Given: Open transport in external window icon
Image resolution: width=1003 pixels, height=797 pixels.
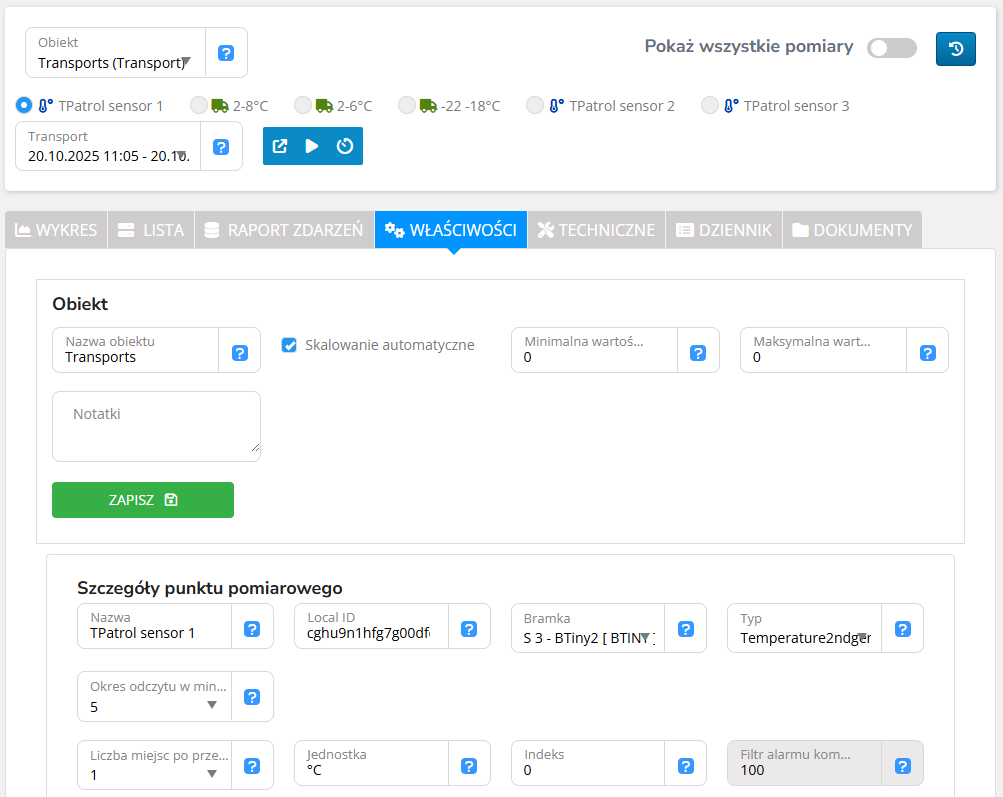Looking at the screenshot, I should [280, 146].
